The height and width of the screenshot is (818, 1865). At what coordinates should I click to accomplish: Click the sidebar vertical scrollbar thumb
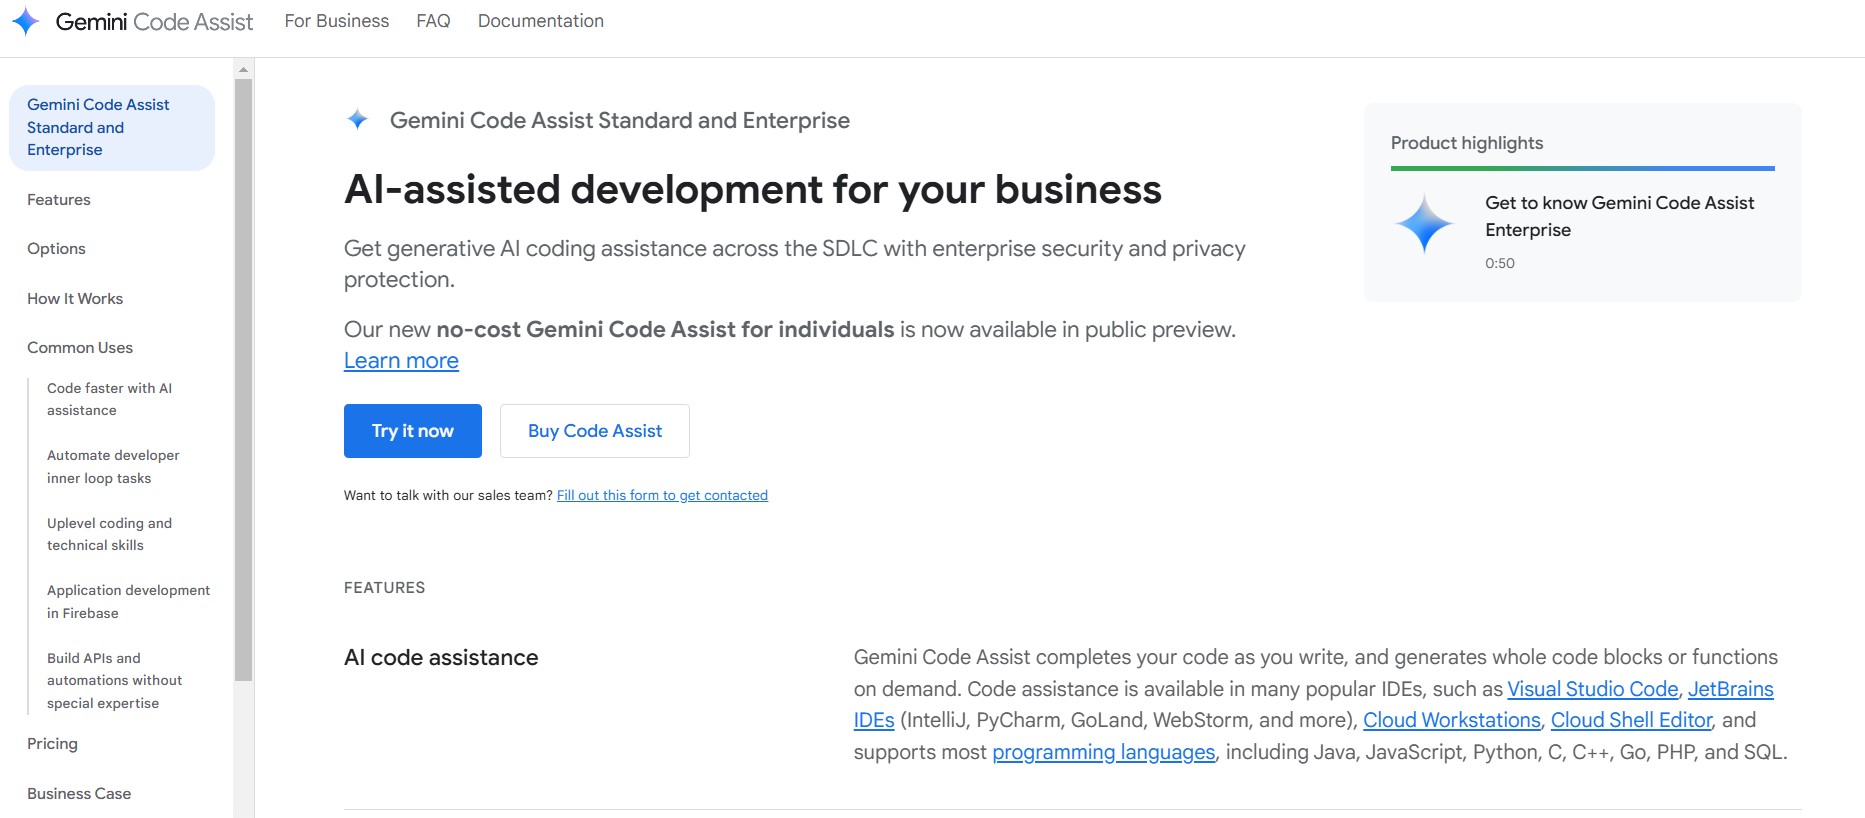pyautogui.click(x=243, y=380)
